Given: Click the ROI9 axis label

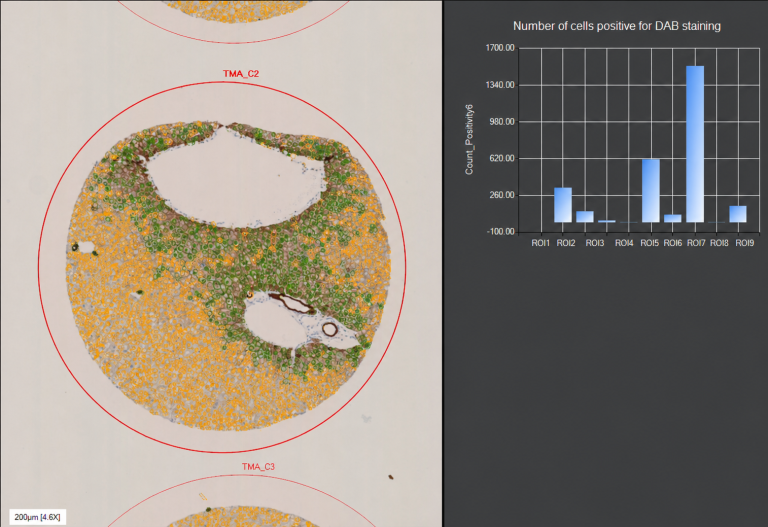Looking at the screenshot, I should pos(744,243).
